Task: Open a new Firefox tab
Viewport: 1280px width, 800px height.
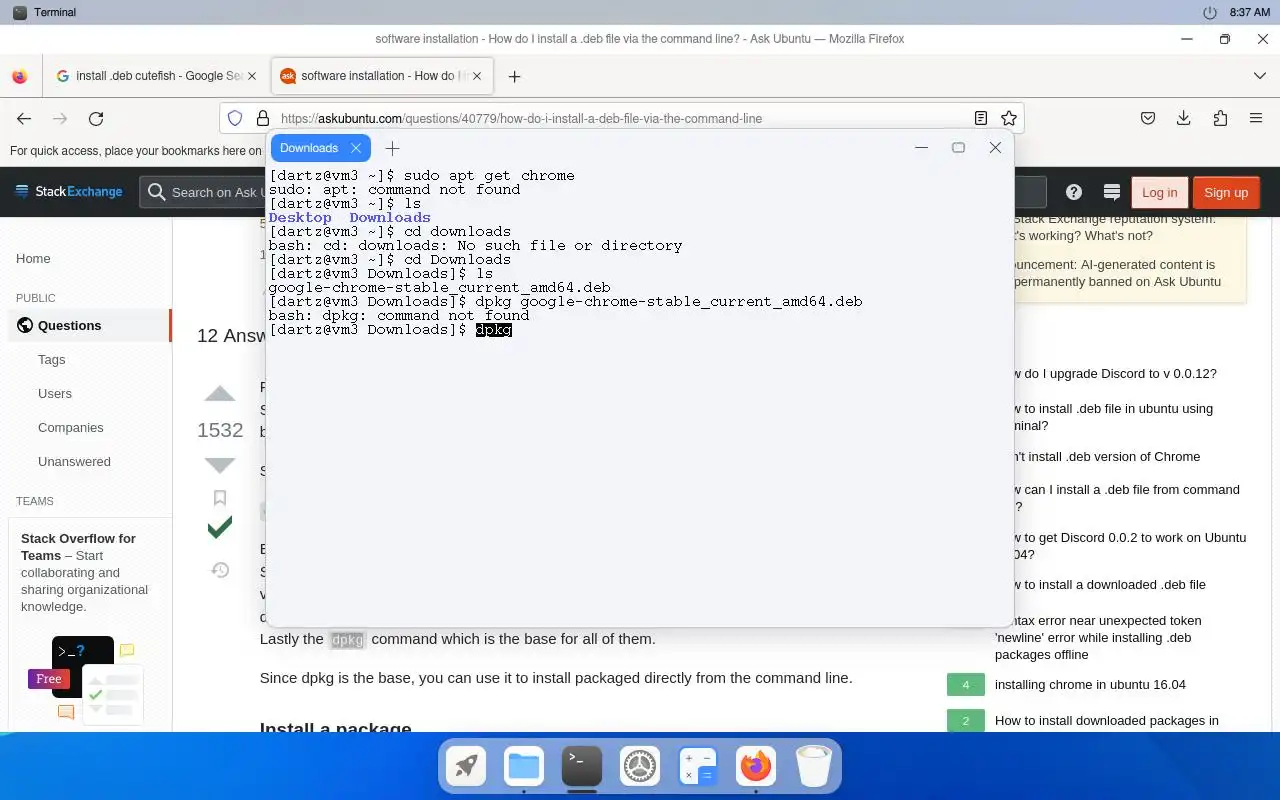Action: pos(514,76)
